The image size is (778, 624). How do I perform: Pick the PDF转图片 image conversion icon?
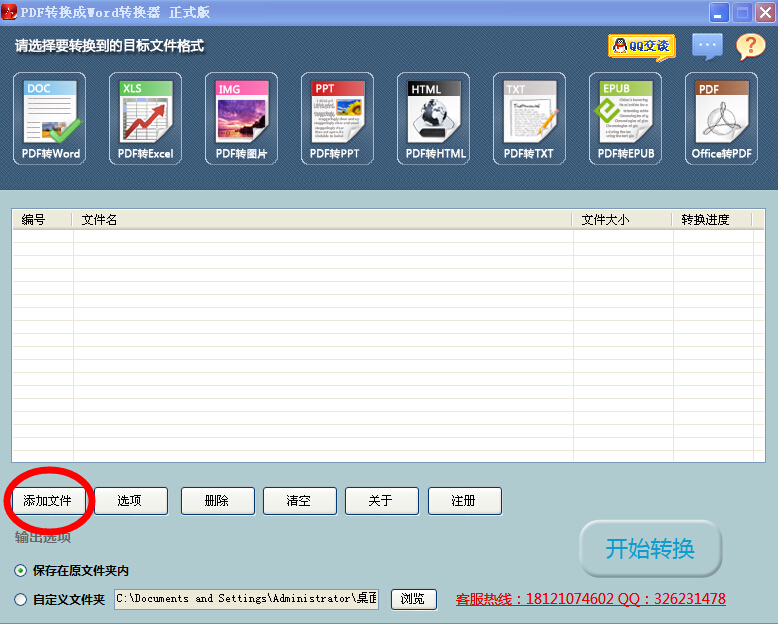(242, 119)
